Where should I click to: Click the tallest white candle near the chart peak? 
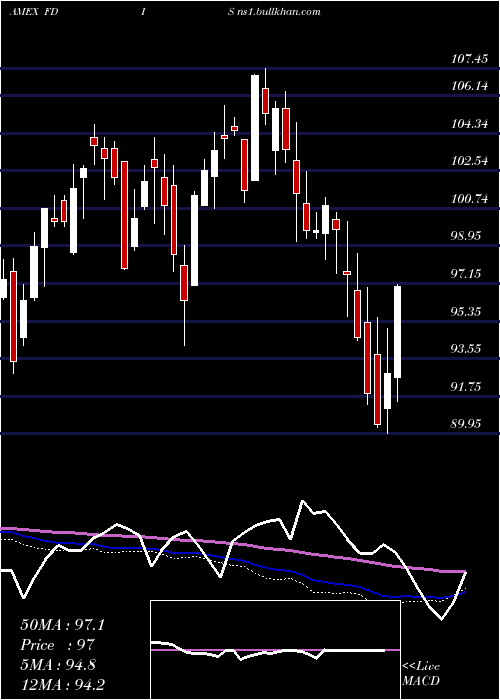point(255,128)
